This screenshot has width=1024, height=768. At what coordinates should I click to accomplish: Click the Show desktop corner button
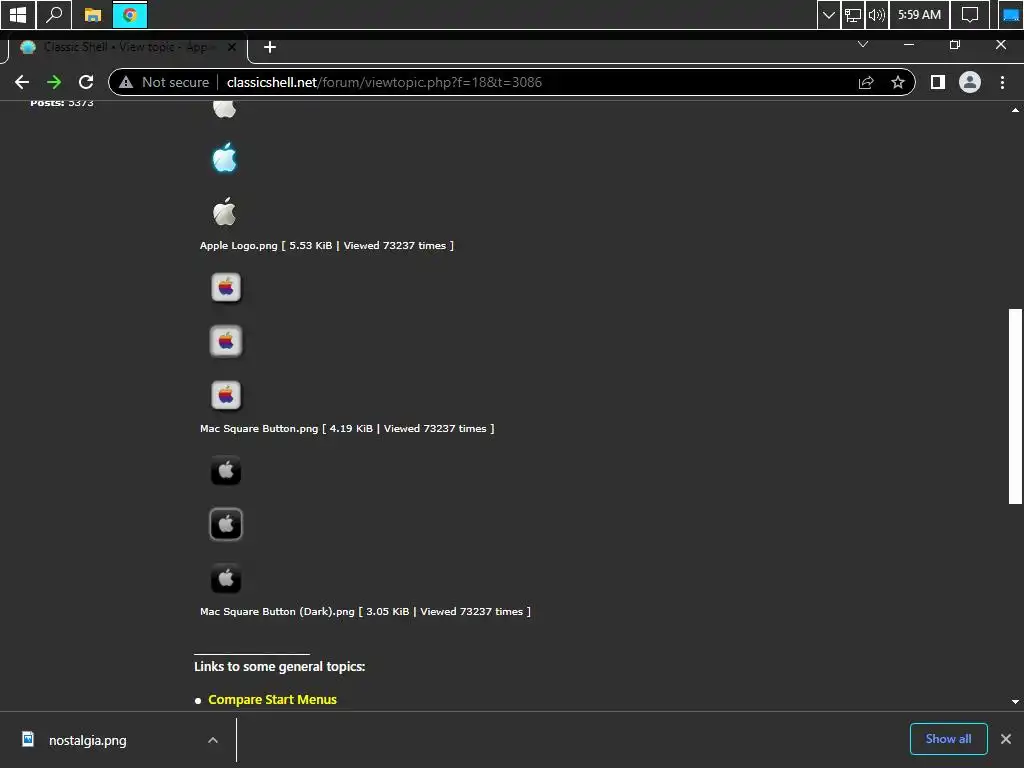(x=1011, y=14)
